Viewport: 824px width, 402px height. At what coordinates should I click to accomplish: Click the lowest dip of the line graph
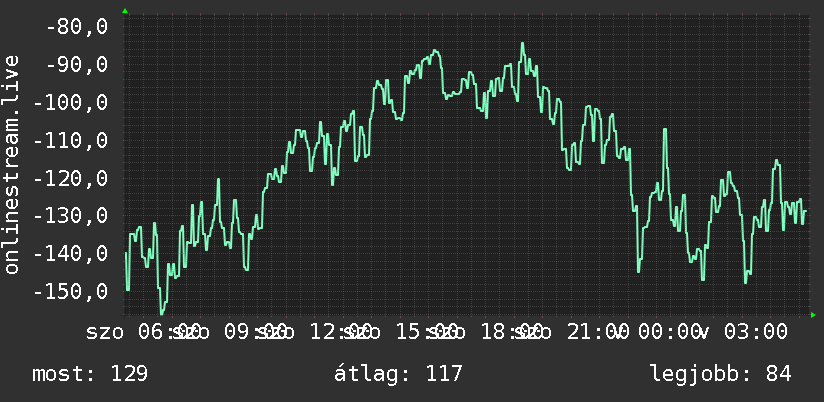(161, 313)
